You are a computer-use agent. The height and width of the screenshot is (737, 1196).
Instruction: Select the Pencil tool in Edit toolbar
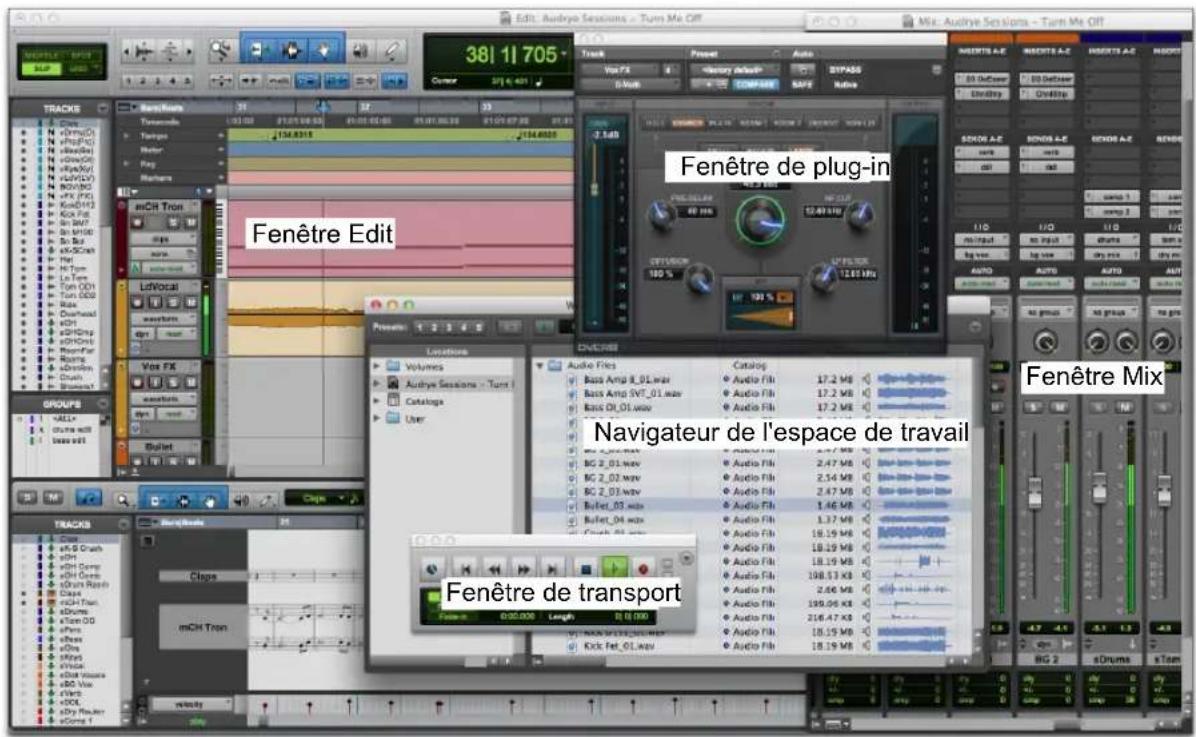[391, 50]
